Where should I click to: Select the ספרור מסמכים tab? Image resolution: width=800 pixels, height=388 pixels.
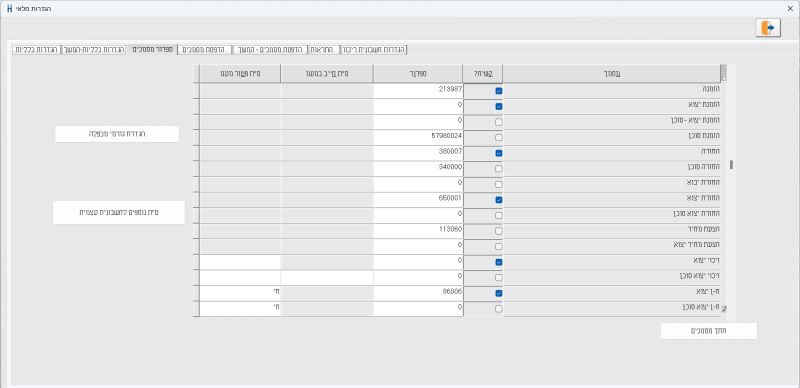pos(153,49)
